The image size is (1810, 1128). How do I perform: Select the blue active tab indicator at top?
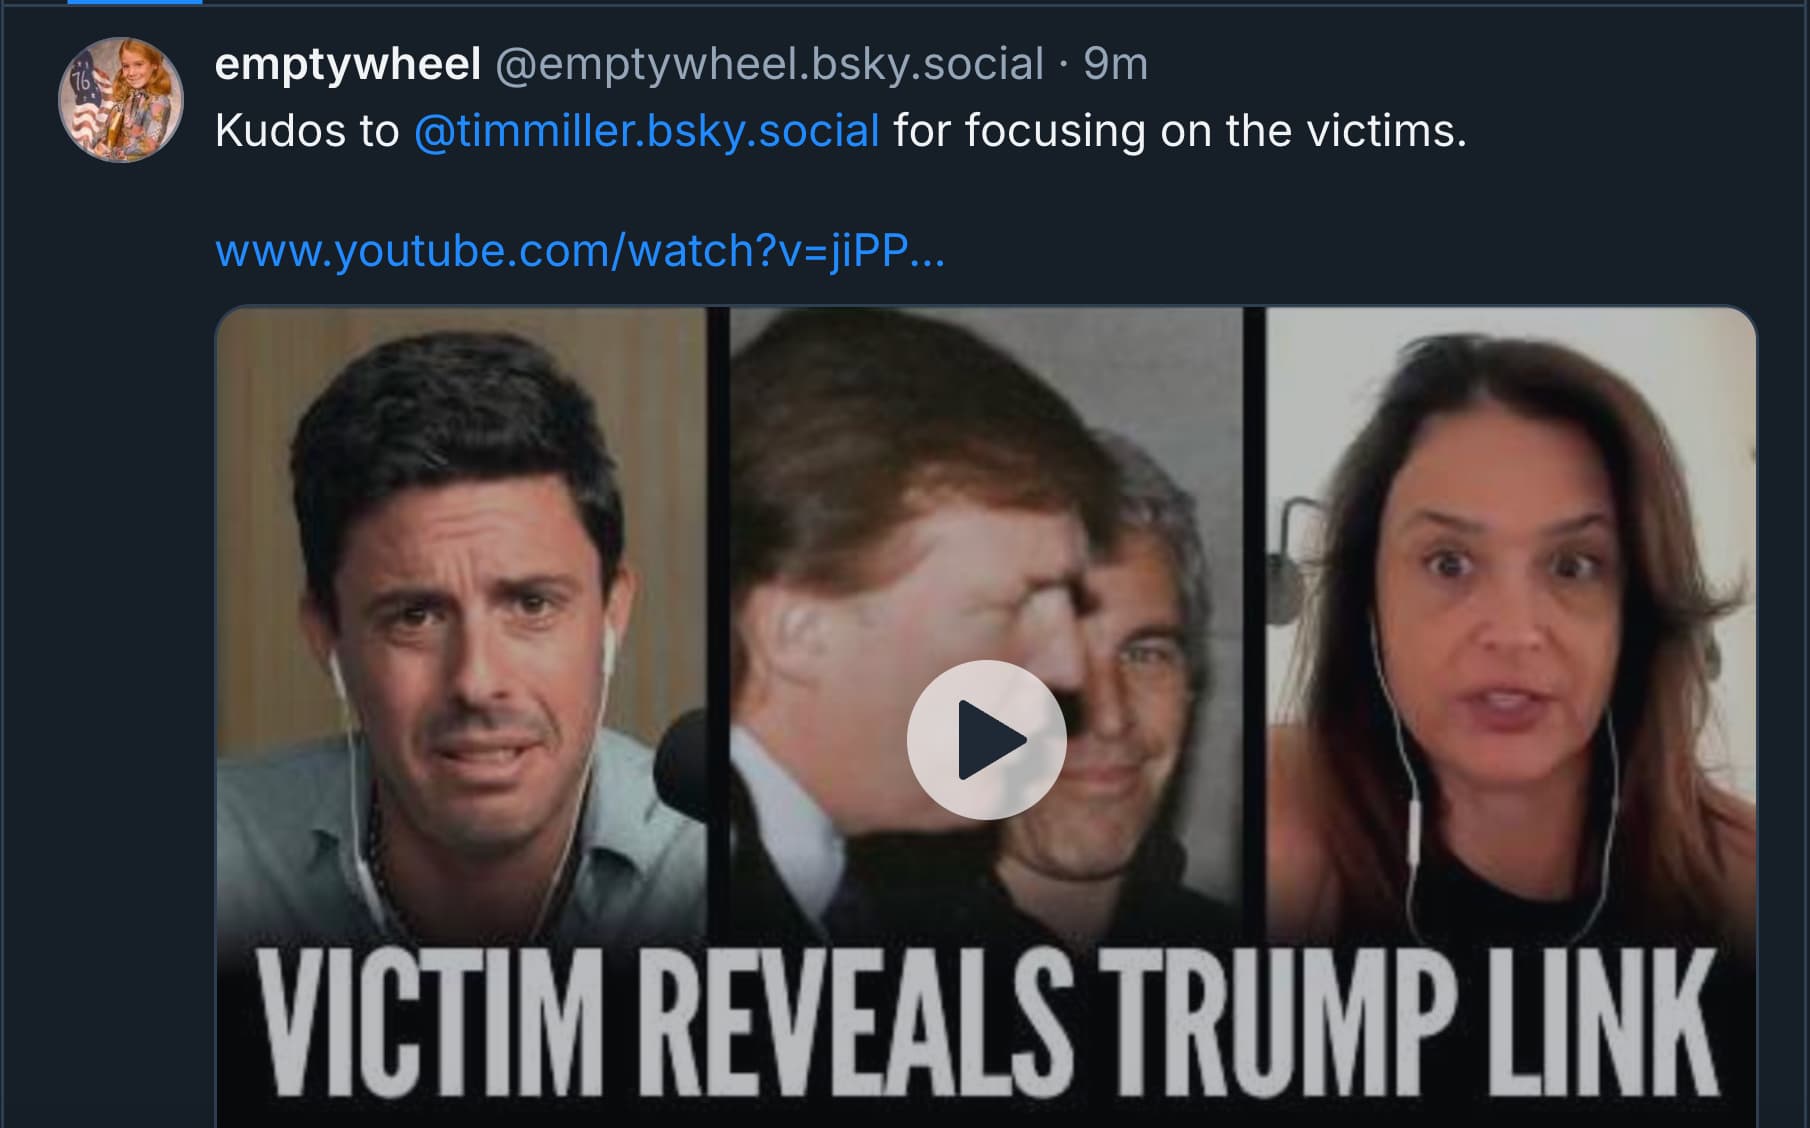135,3
